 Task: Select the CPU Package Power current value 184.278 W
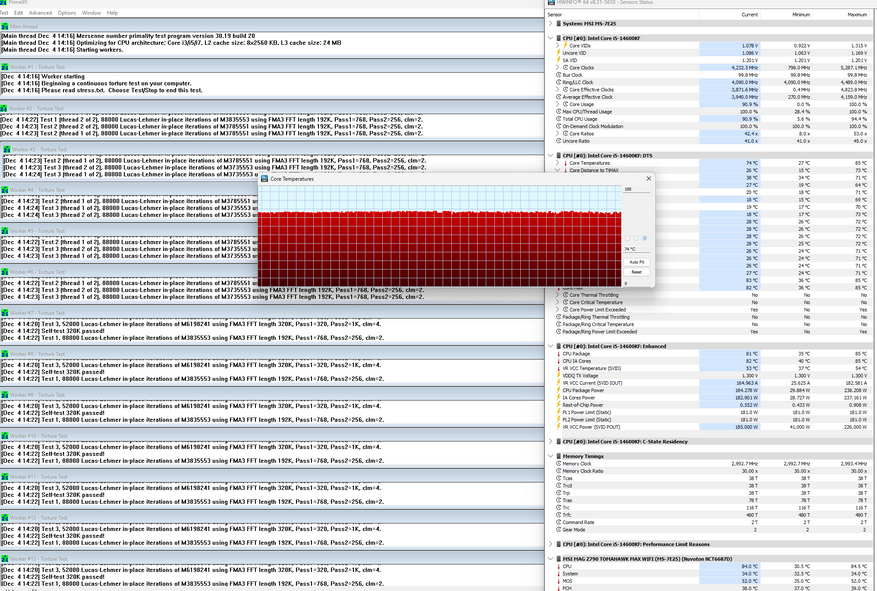pos(747,390)
